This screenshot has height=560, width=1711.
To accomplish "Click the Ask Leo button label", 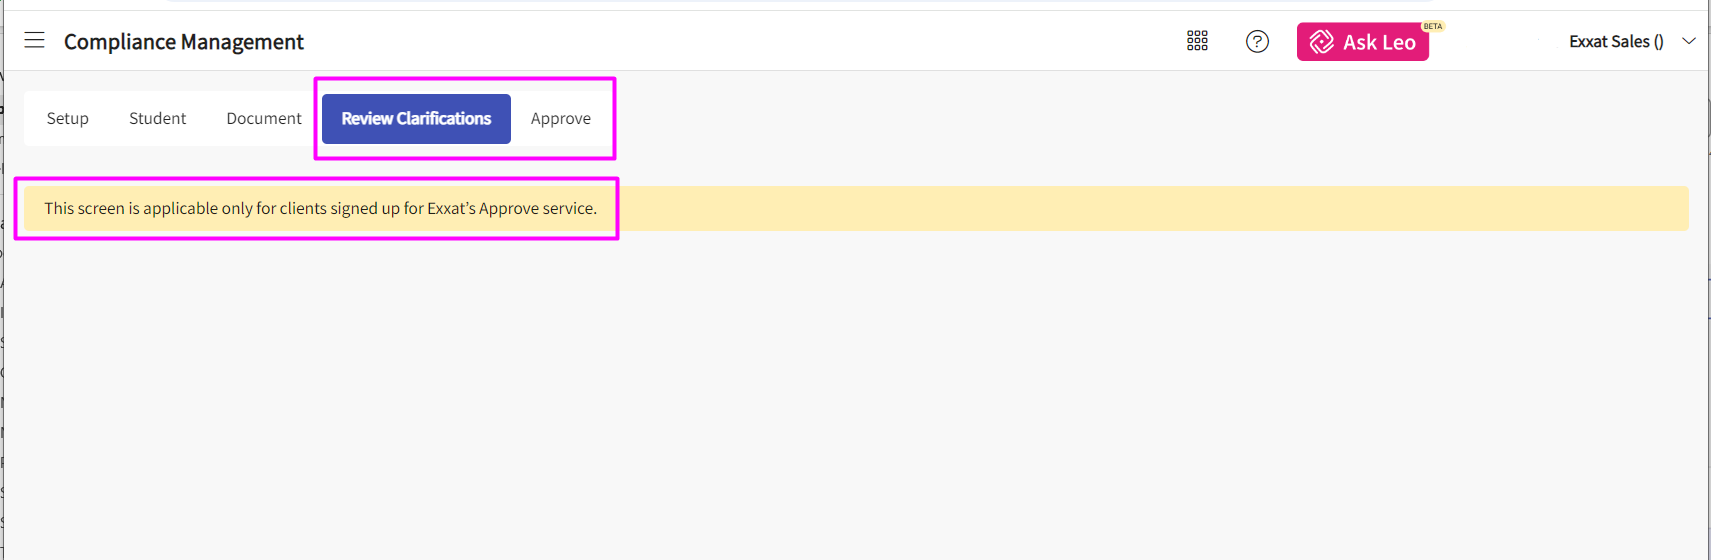I will click(1379, 42).
